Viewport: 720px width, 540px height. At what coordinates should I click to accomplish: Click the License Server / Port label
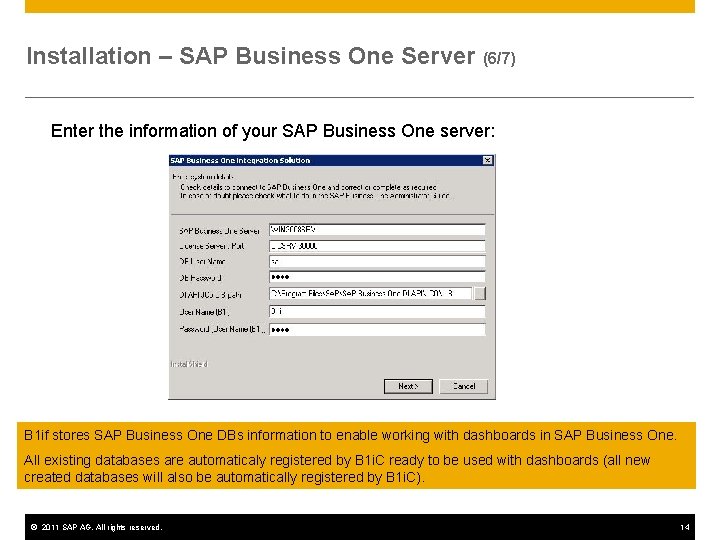(x=212, y=246)
